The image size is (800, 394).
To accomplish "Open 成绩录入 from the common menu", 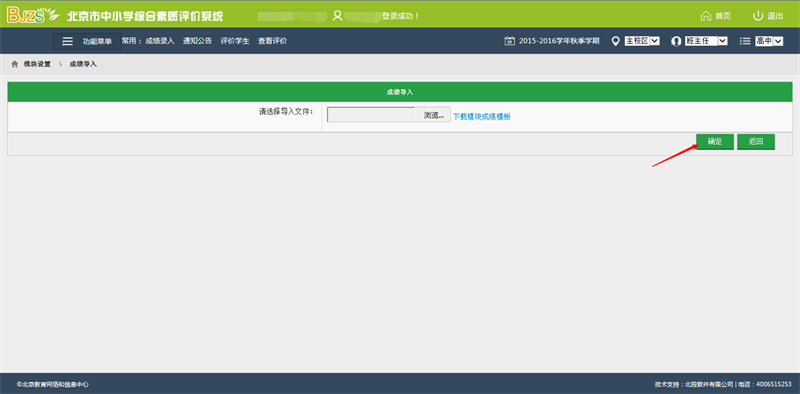I will click(160, 41).
